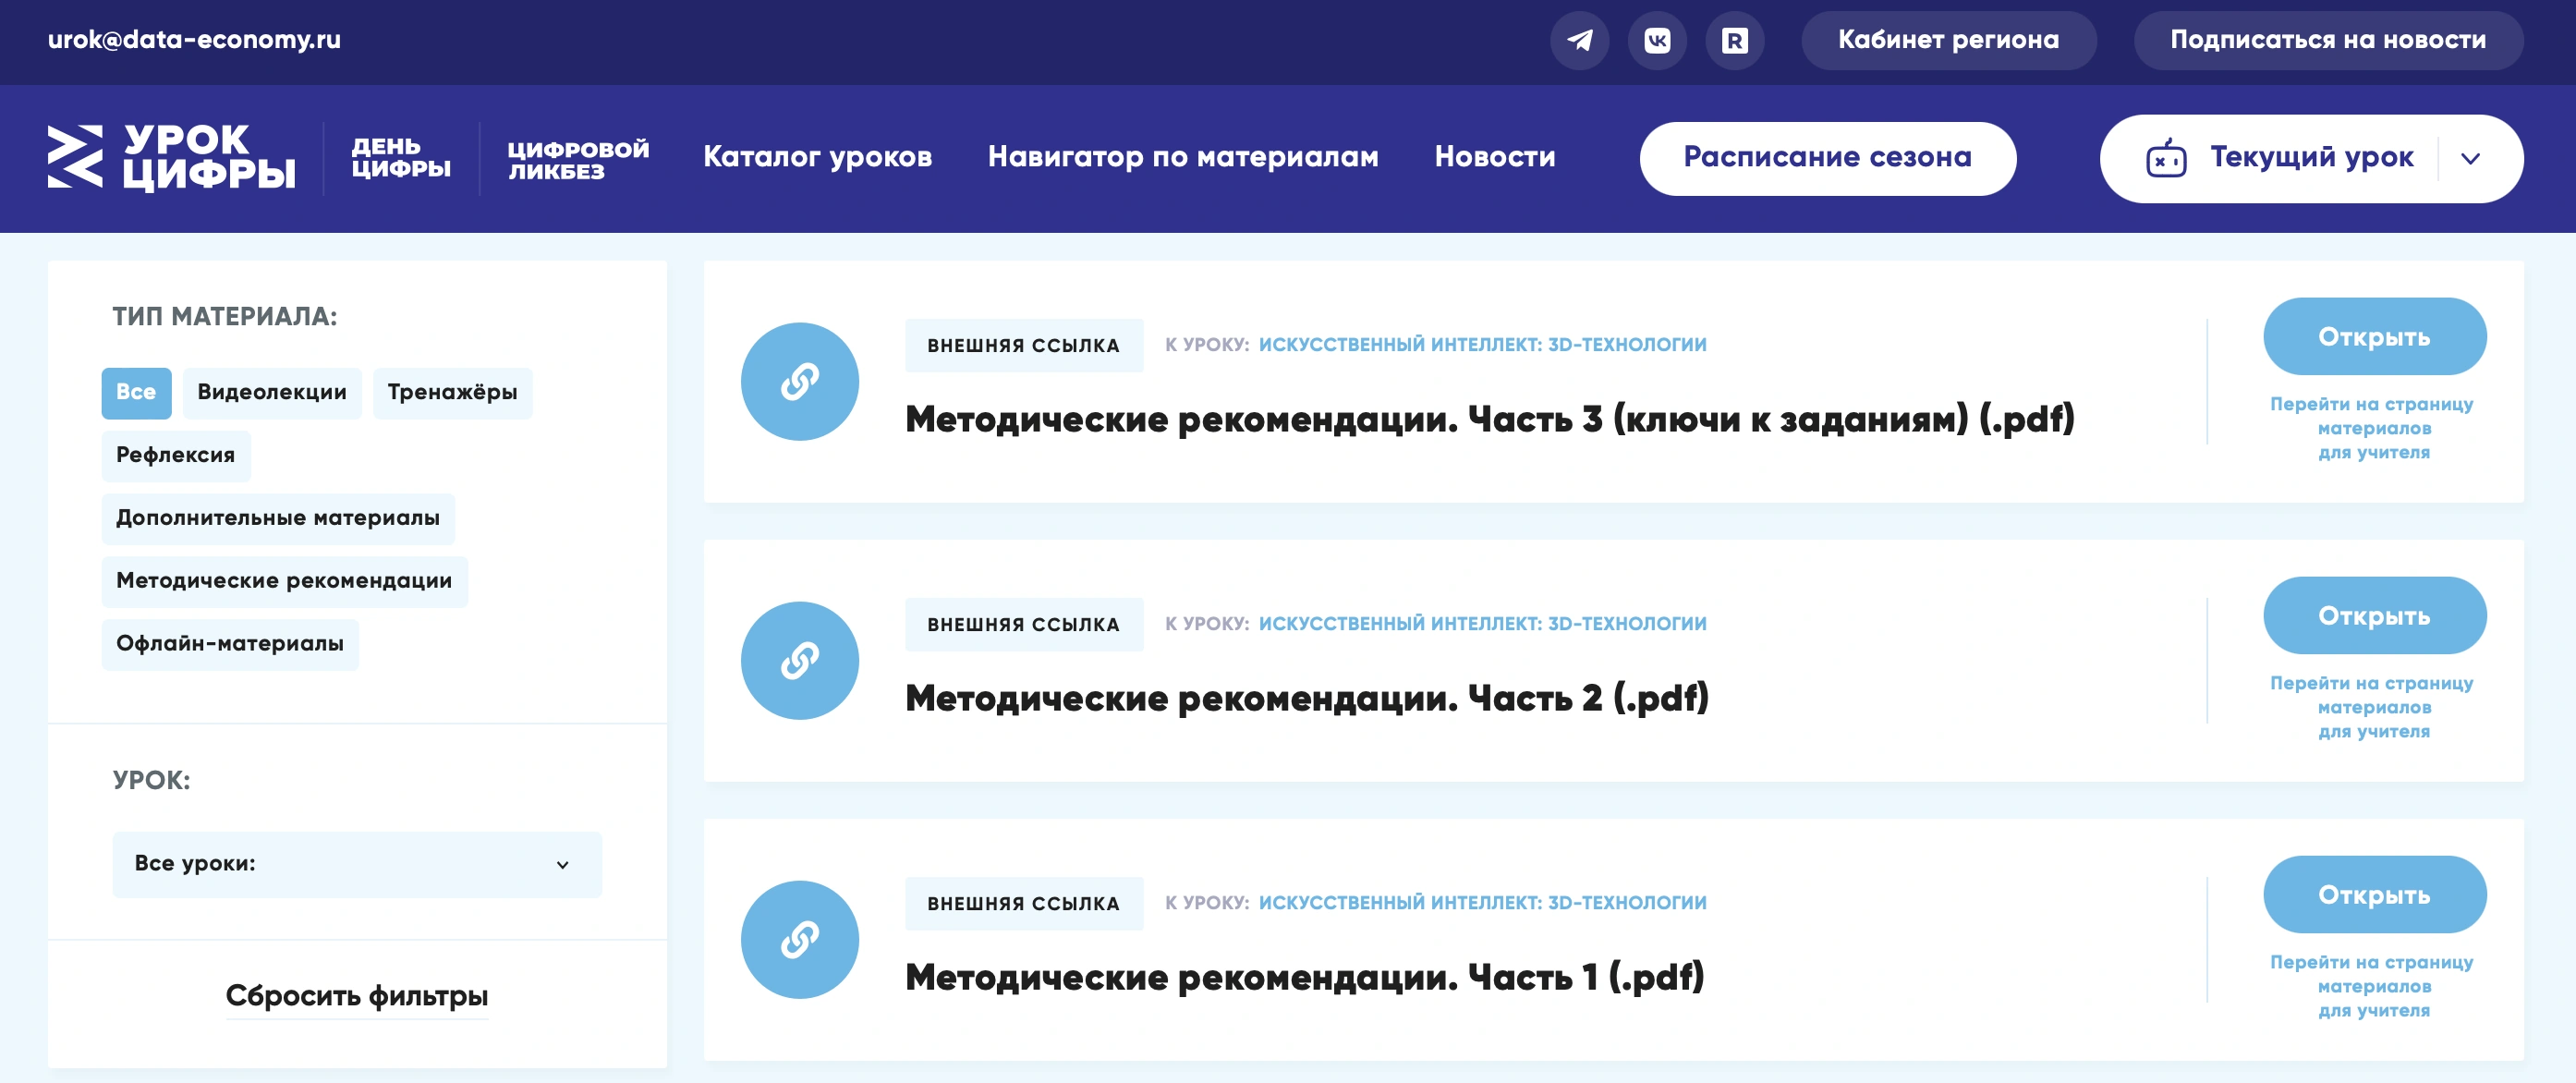Open title Методические рекомендации. Часть 3 (ключи к заданиям)
Image resolution: width=2576 pixels, height=1083 pixels.
click(x=1489, y=419)
